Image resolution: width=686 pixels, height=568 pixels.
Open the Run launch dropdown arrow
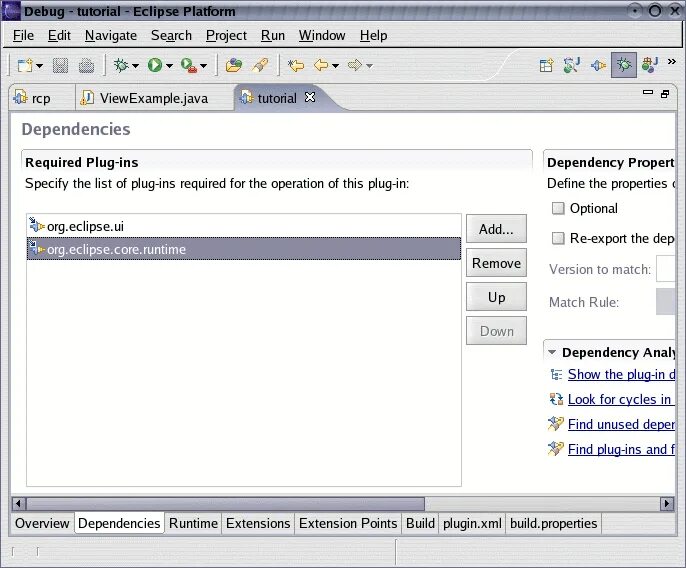click(169, 66)
